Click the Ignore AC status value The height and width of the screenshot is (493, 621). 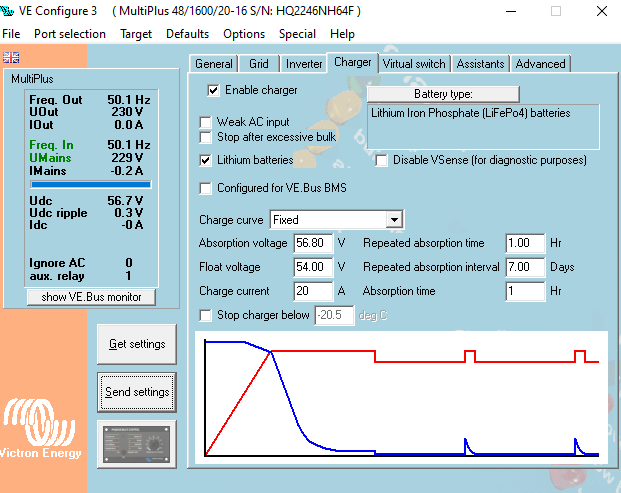[x=129, y=263]
